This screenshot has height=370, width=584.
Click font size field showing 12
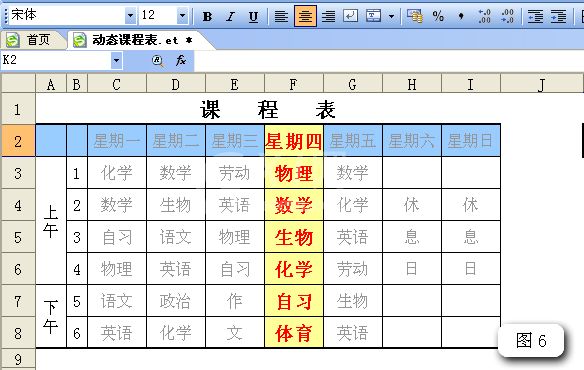point(158,16)
